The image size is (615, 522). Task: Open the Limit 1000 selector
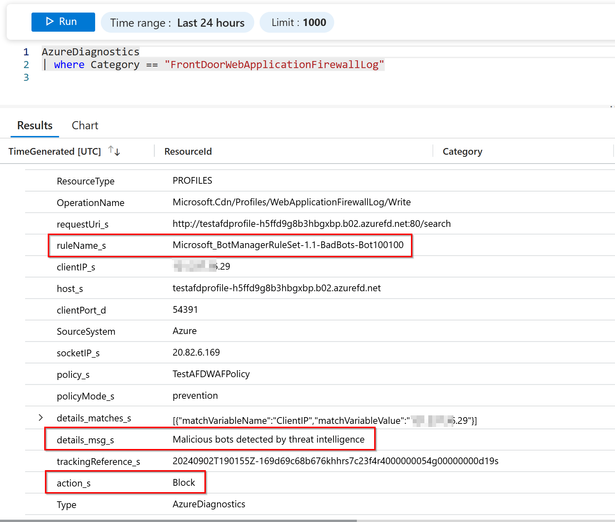pos(297,22)
